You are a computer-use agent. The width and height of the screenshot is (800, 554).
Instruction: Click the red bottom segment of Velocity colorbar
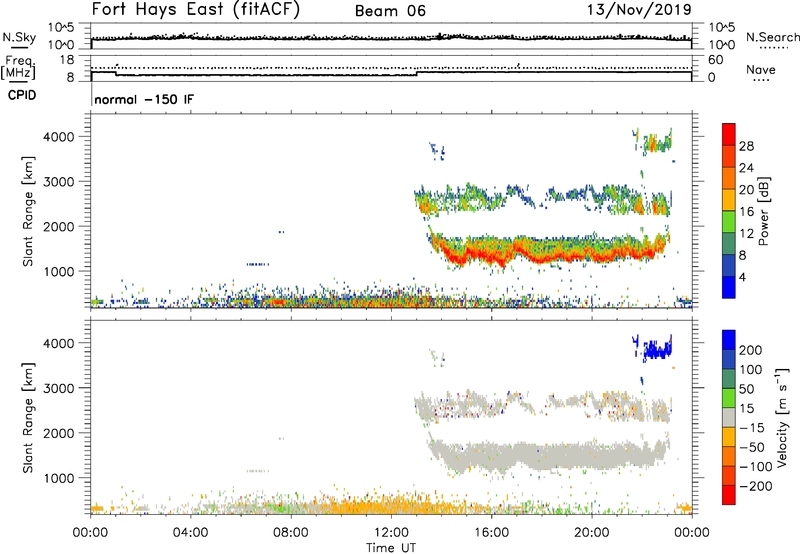pyautogui.click(x=729, y=495)
